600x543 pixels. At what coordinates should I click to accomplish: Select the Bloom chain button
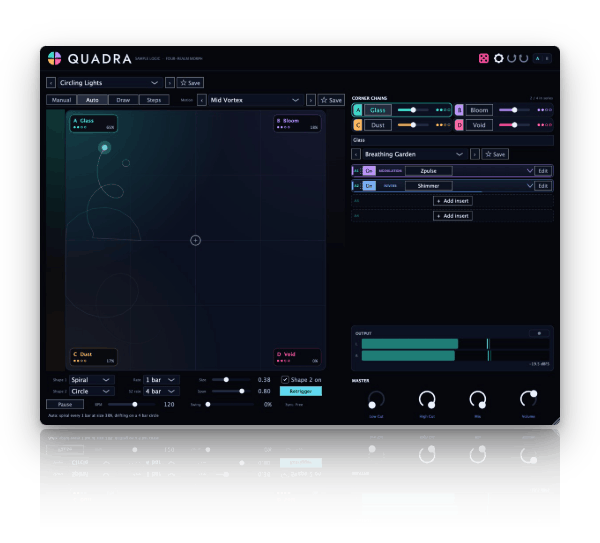[x=479, y=110]
